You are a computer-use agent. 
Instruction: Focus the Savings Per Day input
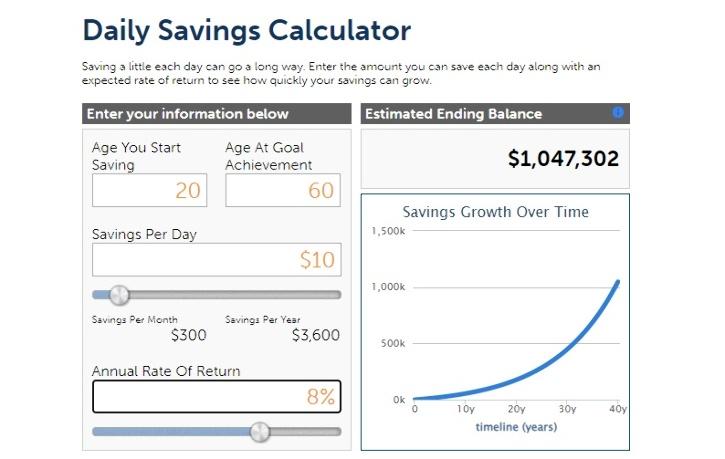[x=216, y=260]
